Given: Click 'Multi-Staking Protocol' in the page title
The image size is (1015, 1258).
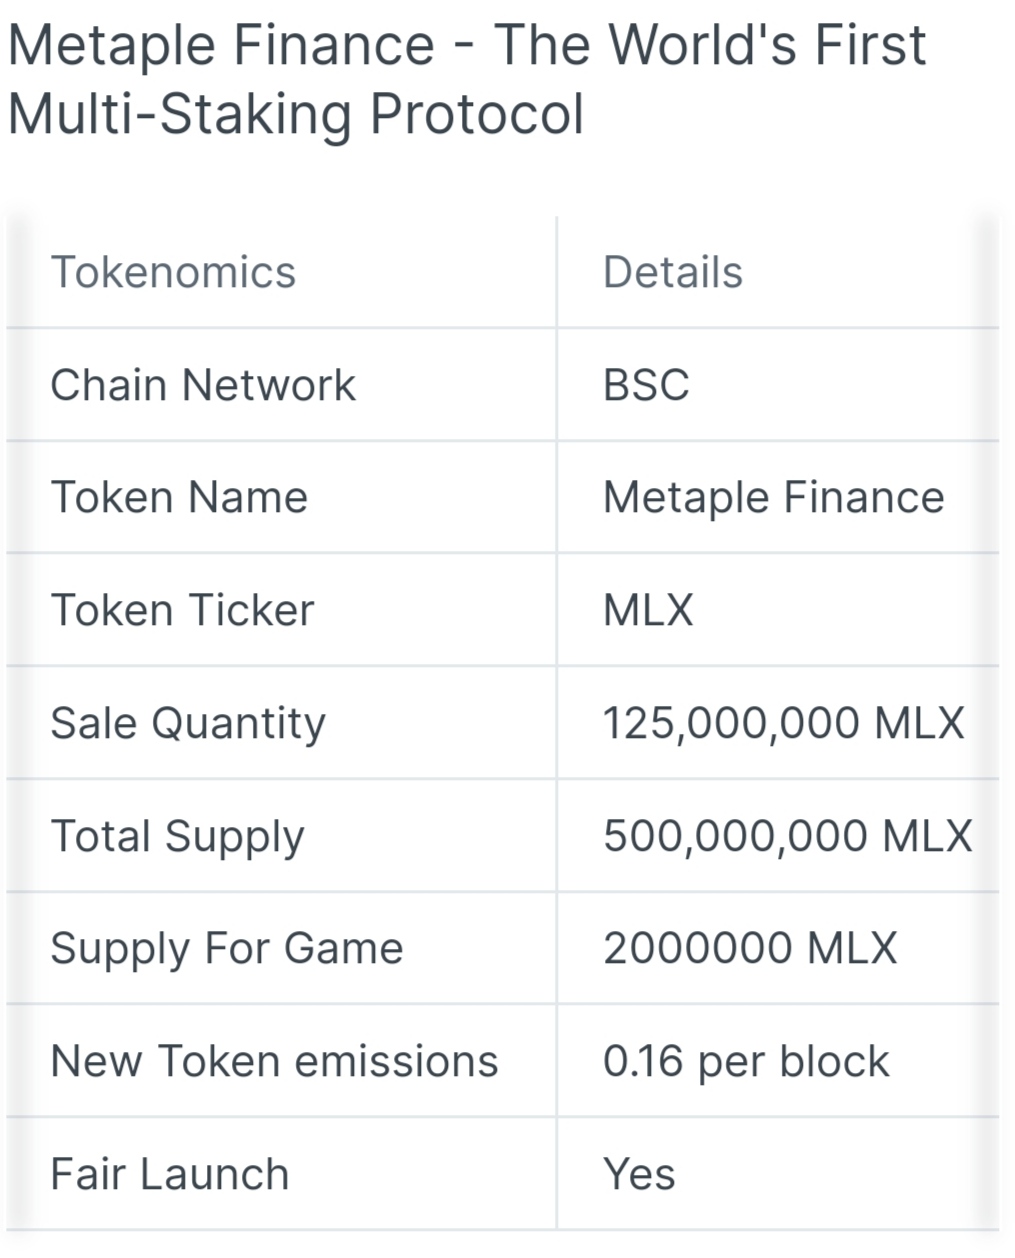Looking at the screenshot, I should point(296,114).
